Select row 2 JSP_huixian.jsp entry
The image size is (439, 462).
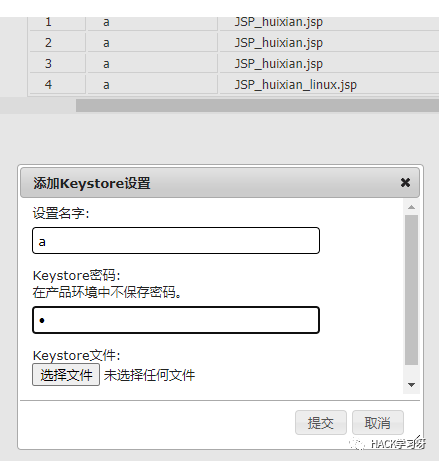click(x=279, y=43)
